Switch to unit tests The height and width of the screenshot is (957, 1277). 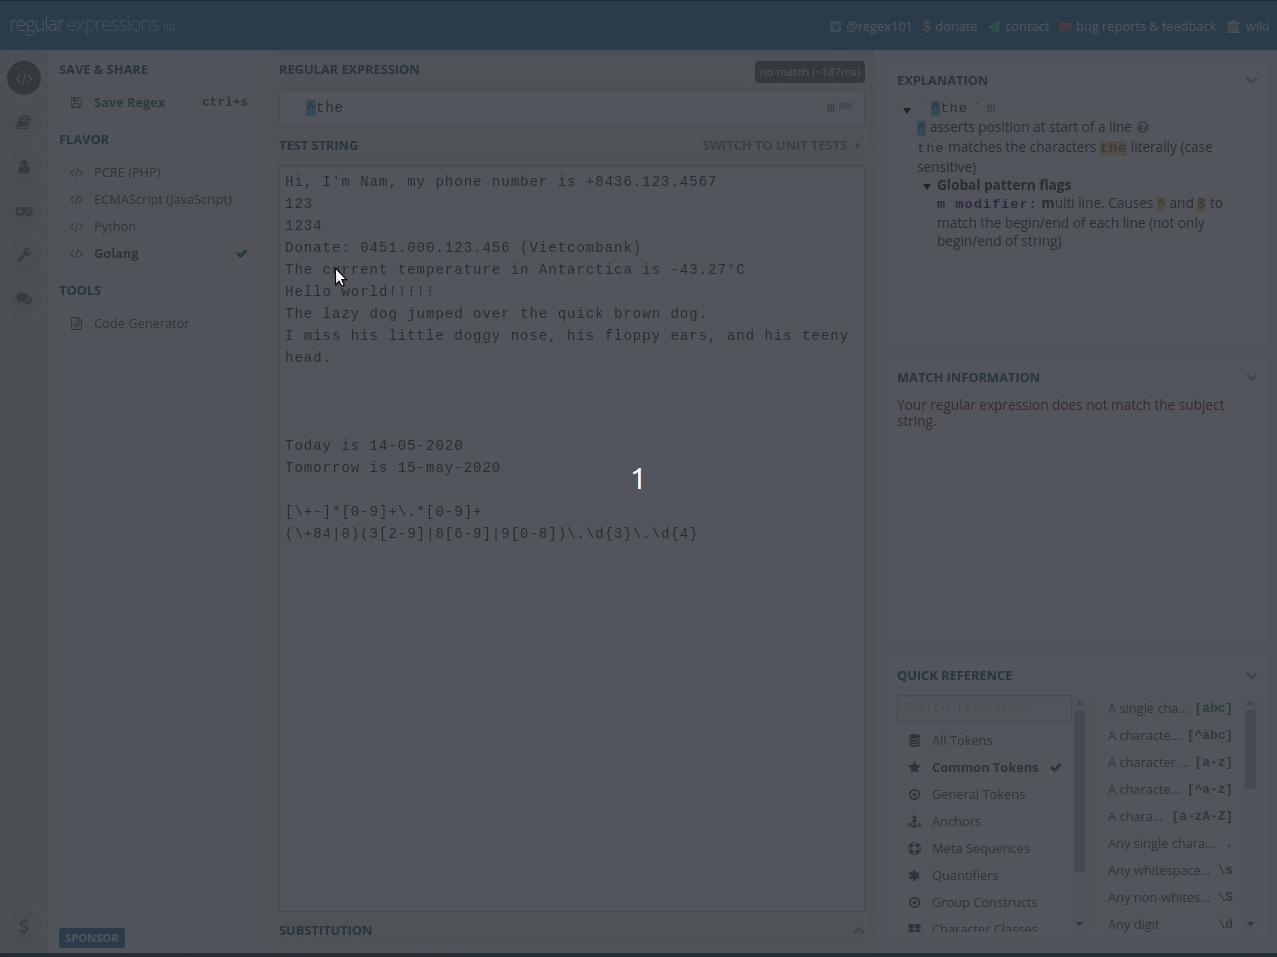[x=781, y=145]
